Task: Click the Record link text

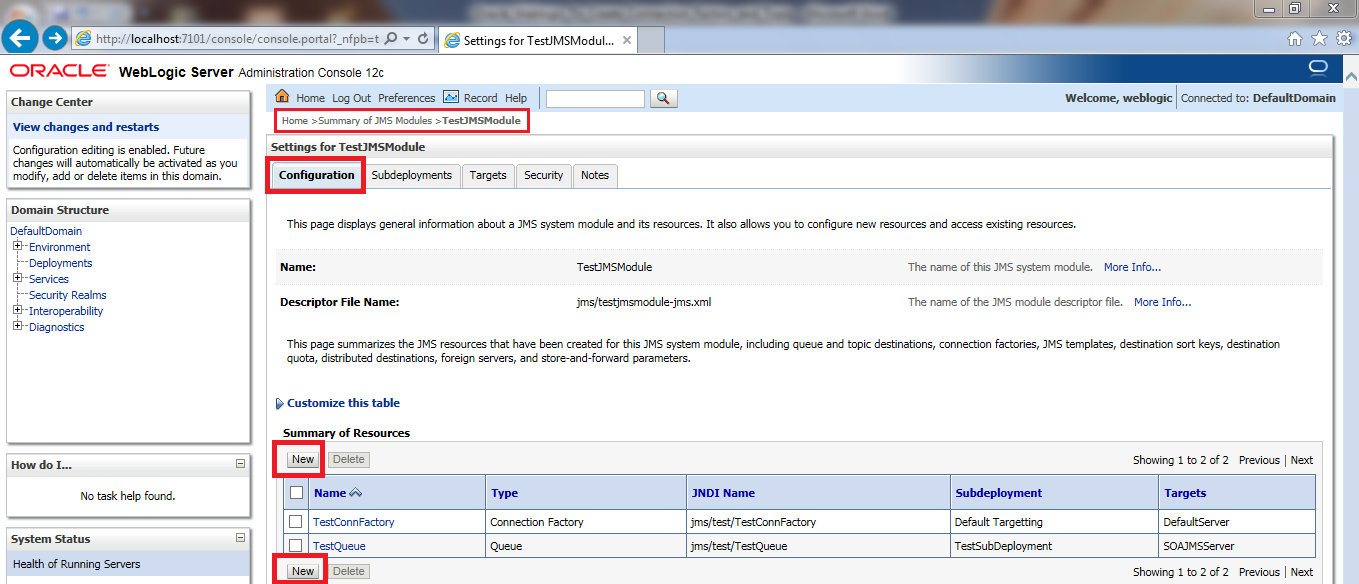Action: pos(480,98)
